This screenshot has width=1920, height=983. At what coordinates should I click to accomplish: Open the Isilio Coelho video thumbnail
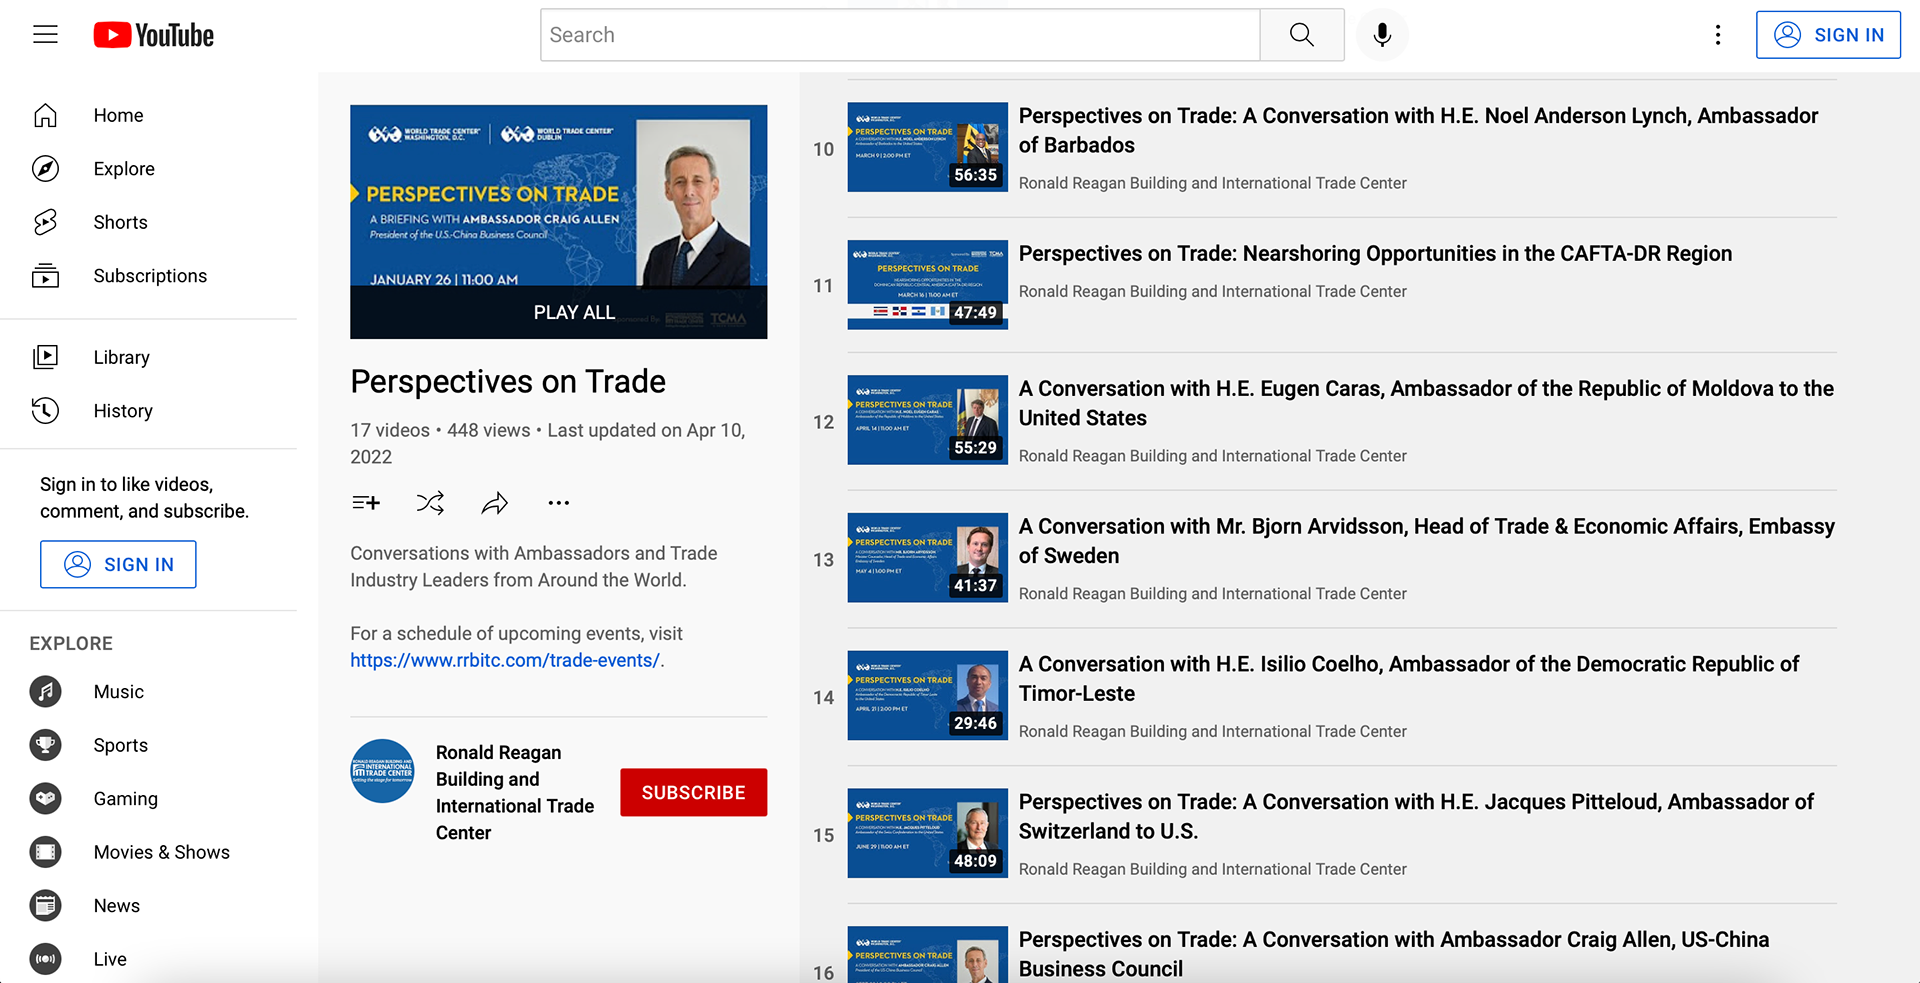tap(927, 696)
